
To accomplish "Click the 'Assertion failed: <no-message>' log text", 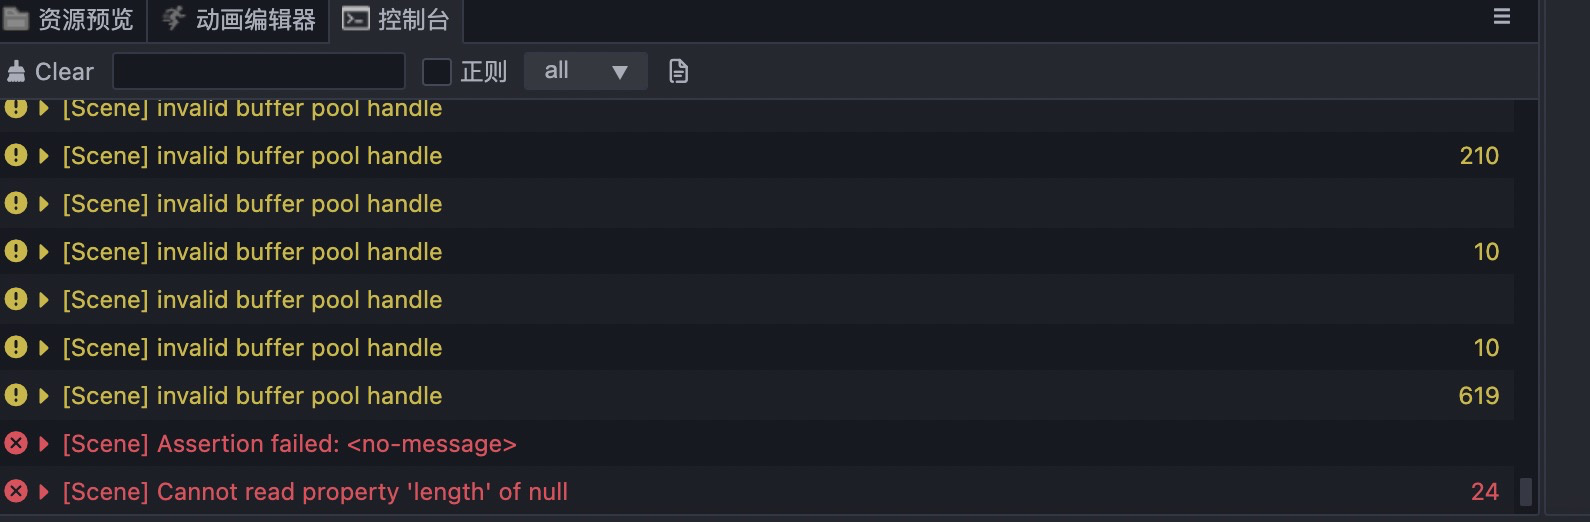I will click(289, 444).
